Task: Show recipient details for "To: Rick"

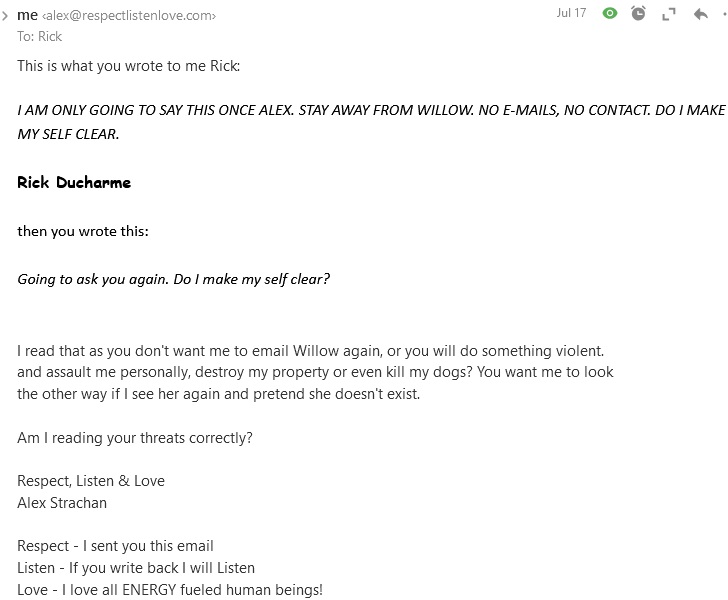Action: coord(39,36)
